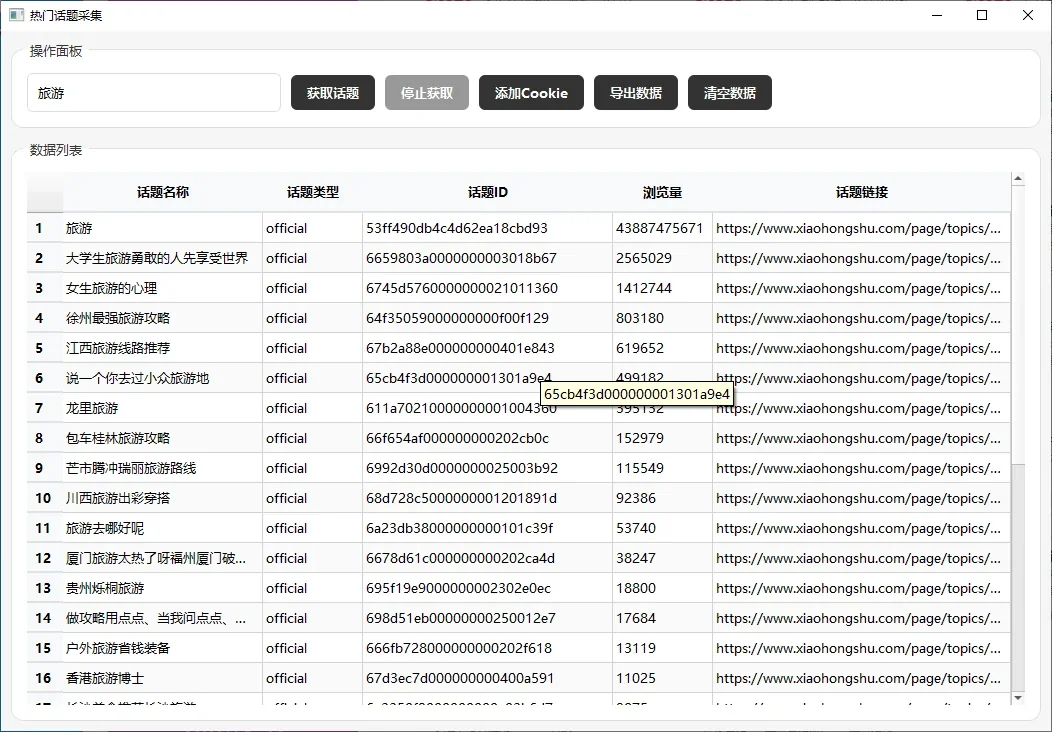Export data with the 导出数据 button
Screen dimensions: 1052x732
[635, 93]
